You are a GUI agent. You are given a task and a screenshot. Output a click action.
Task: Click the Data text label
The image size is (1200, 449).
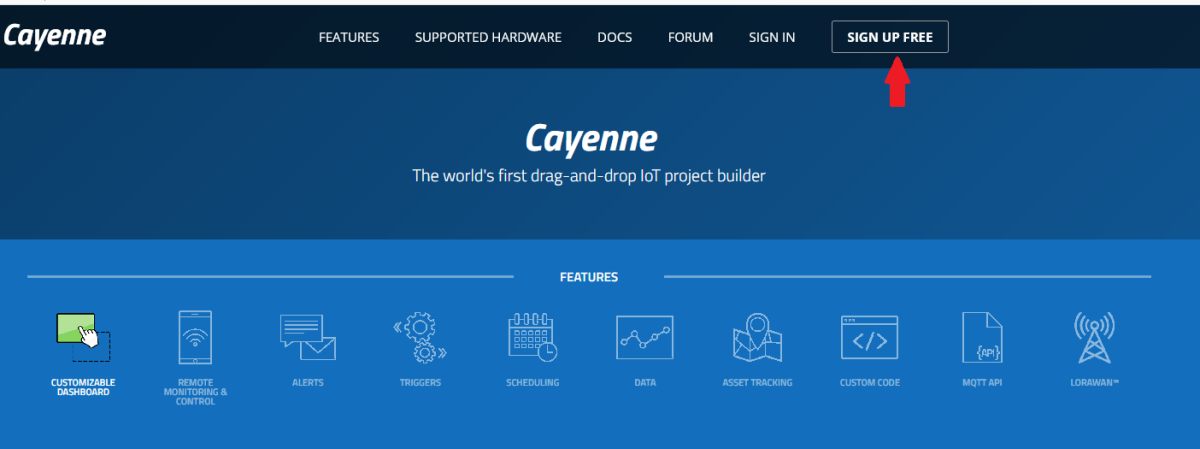[645, 383]
